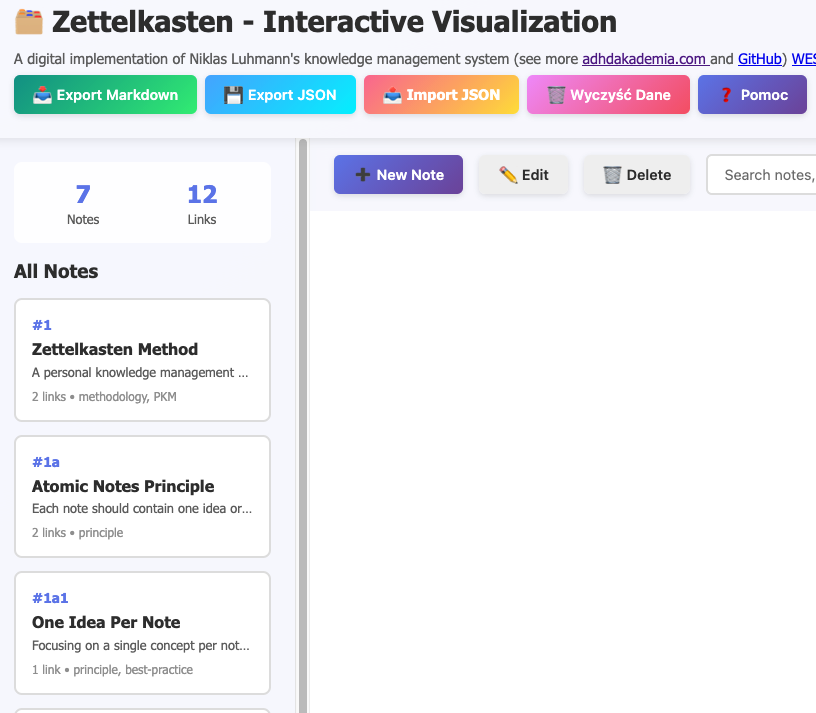The image size is (816, 713).
Task: Open the Atomic Notes Principle note
Action: click(142, 496)
